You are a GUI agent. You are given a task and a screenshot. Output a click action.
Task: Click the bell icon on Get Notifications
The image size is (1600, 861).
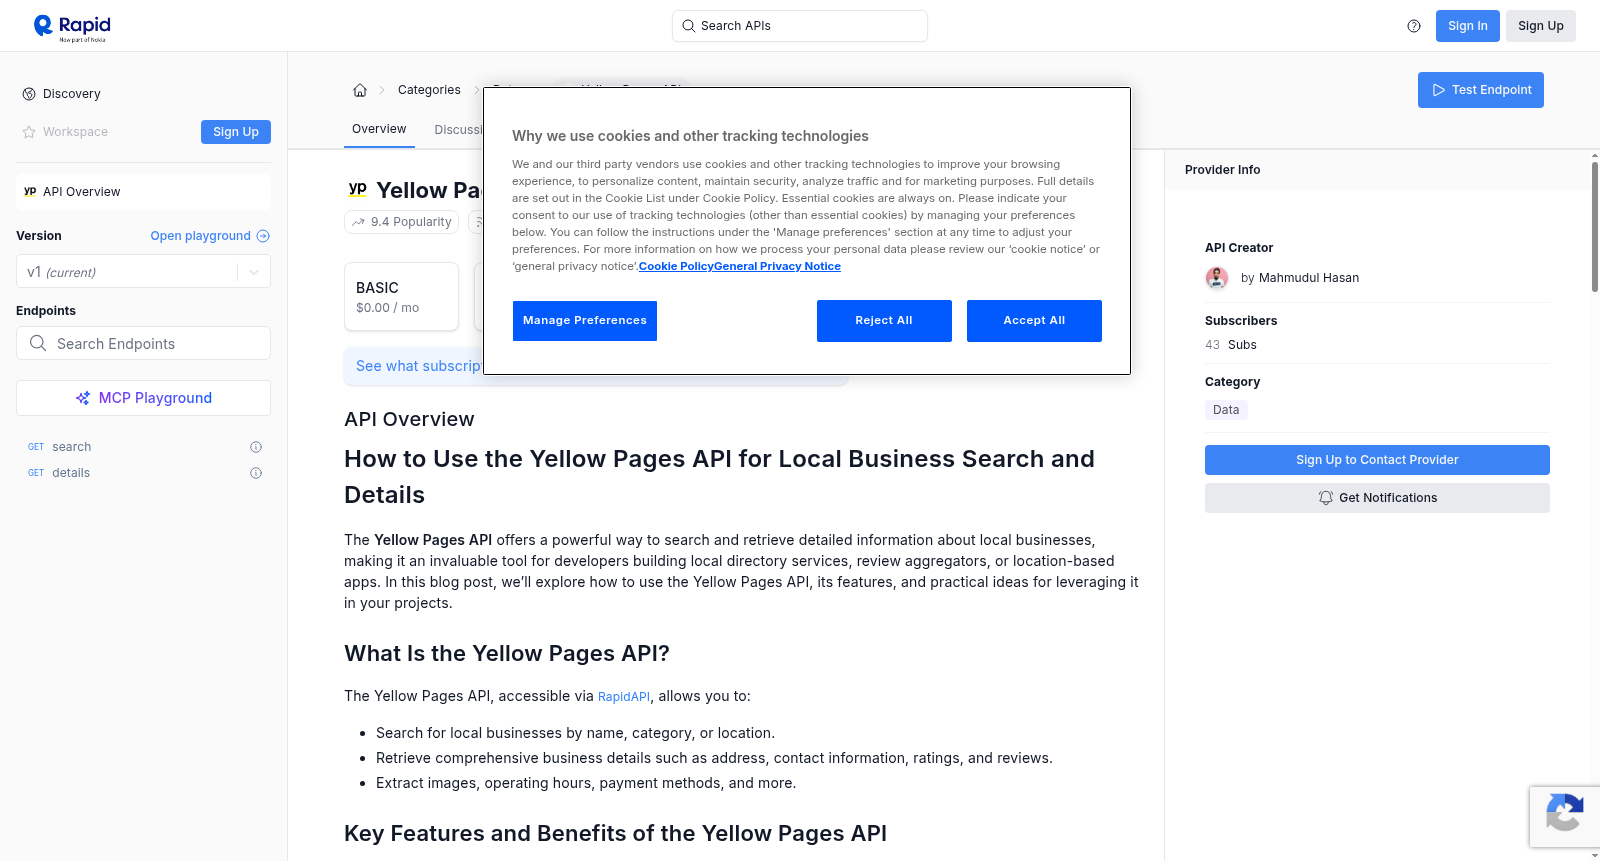pos(1326,498)
